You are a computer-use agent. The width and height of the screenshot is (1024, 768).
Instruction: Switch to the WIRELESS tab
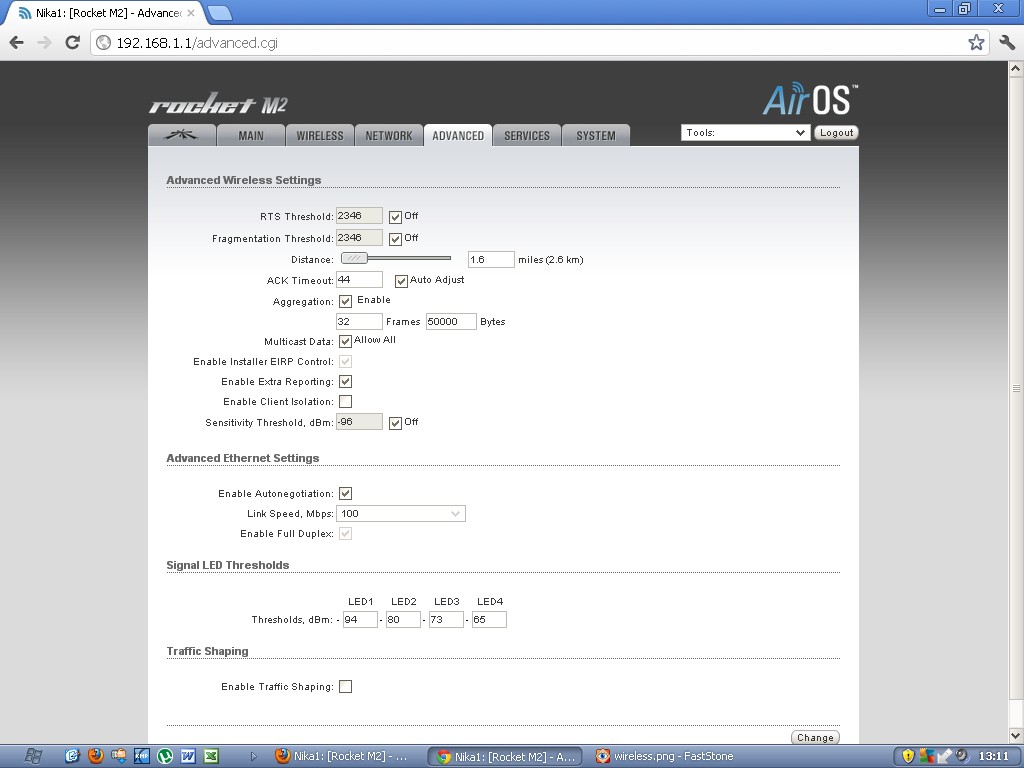[320, 135]
